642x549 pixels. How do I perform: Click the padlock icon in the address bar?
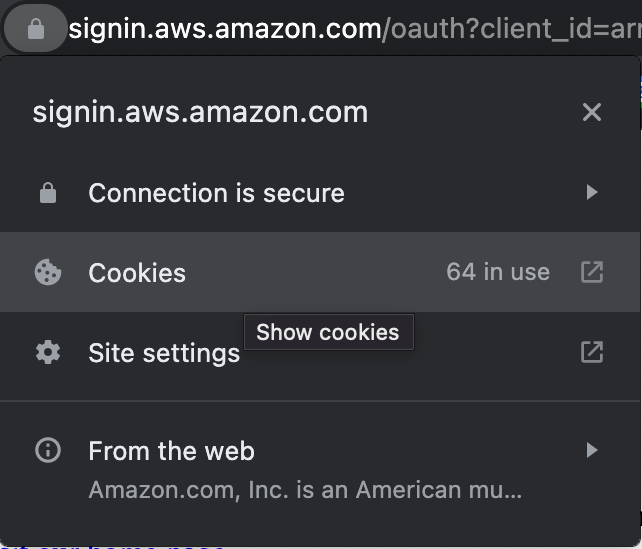pyautogui.click(x=36, y=30)
